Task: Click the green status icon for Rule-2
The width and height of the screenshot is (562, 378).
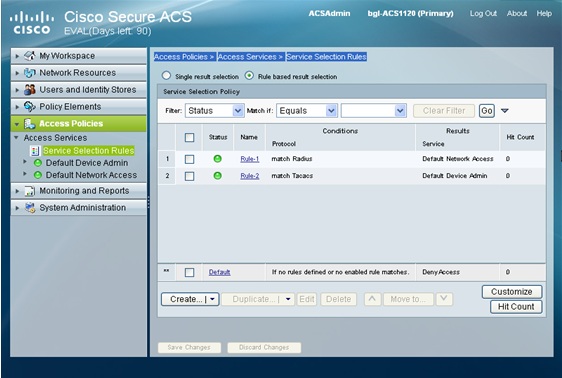Action: click(x=218, y=176)
